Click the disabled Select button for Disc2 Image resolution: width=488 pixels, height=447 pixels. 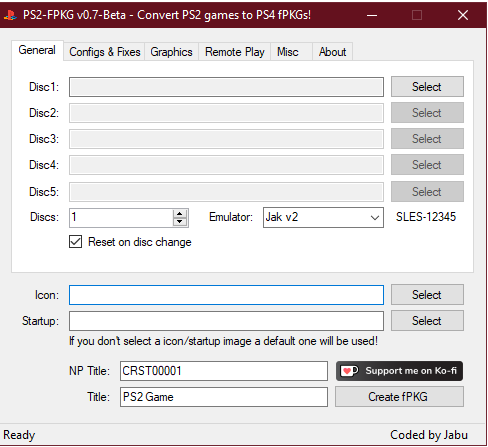point(427,113)
